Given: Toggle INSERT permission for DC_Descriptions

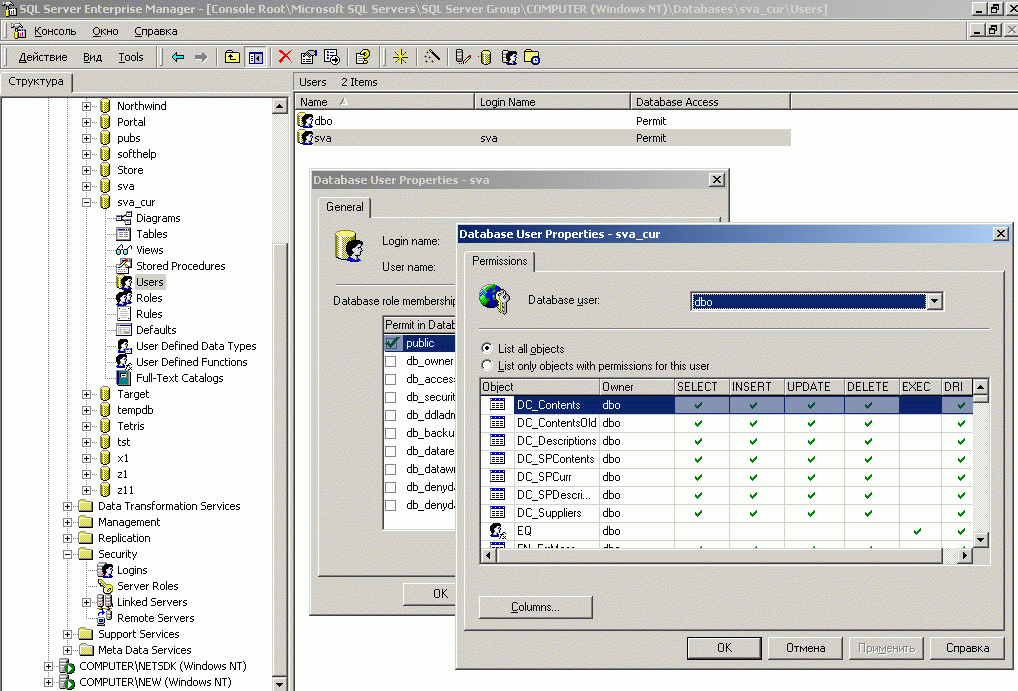Looking at the screenshot, I should [754, 441].
